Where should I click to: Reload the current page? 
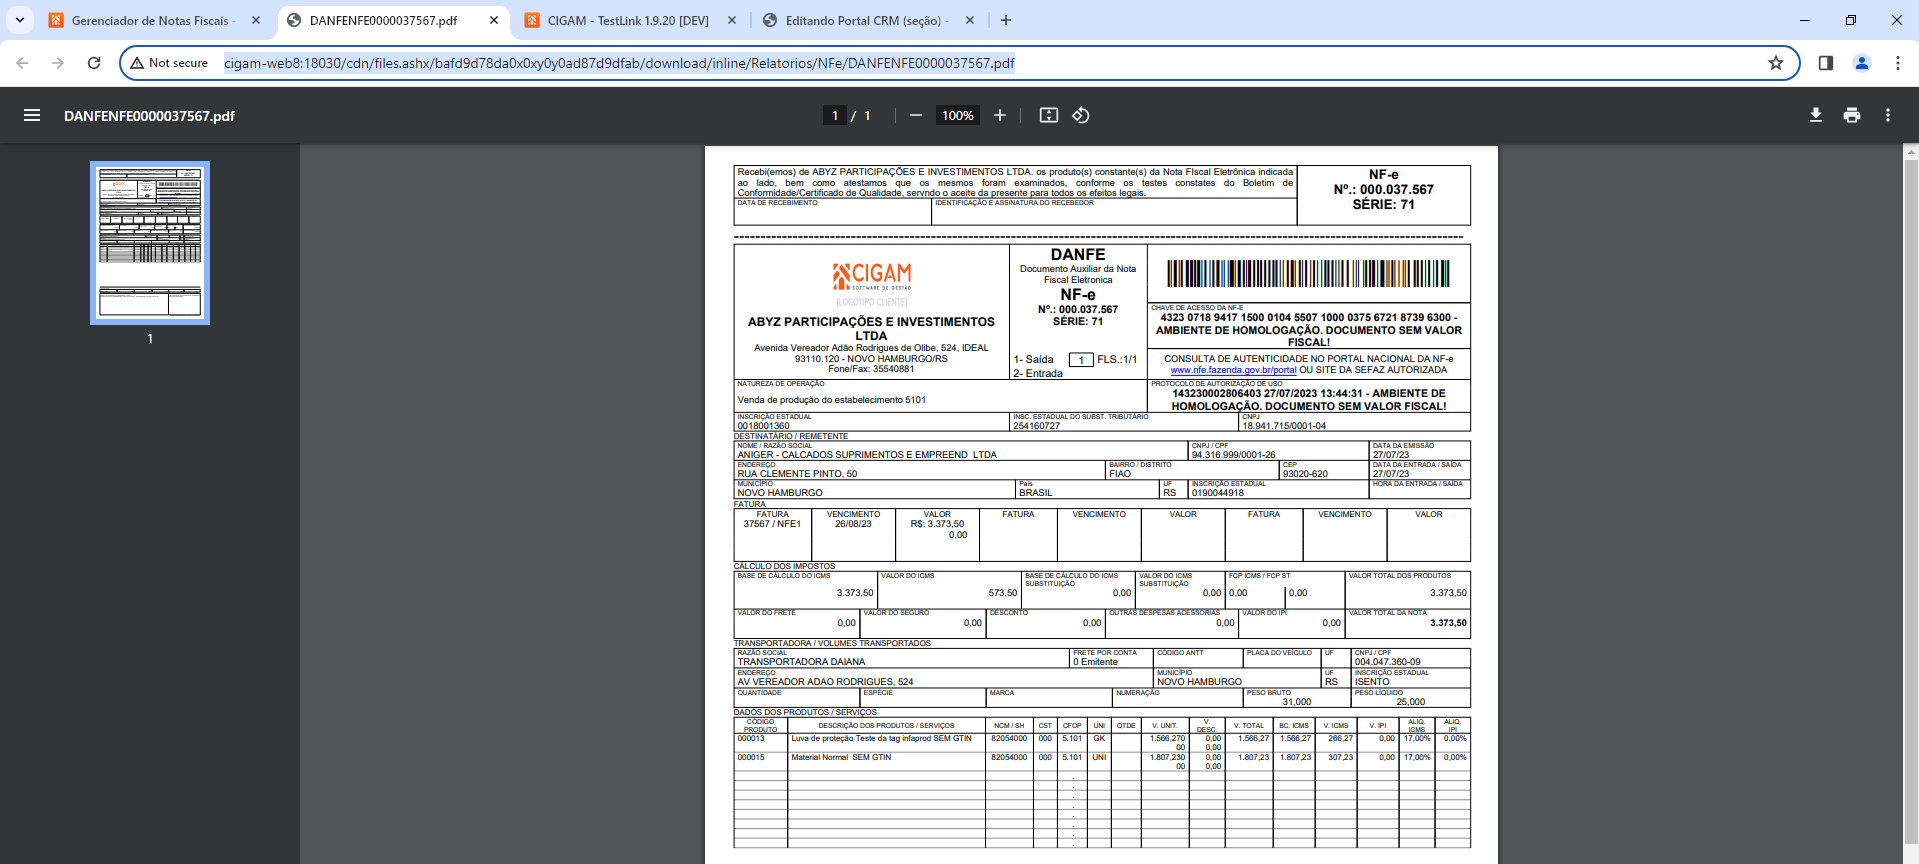[x=94, y=63]
